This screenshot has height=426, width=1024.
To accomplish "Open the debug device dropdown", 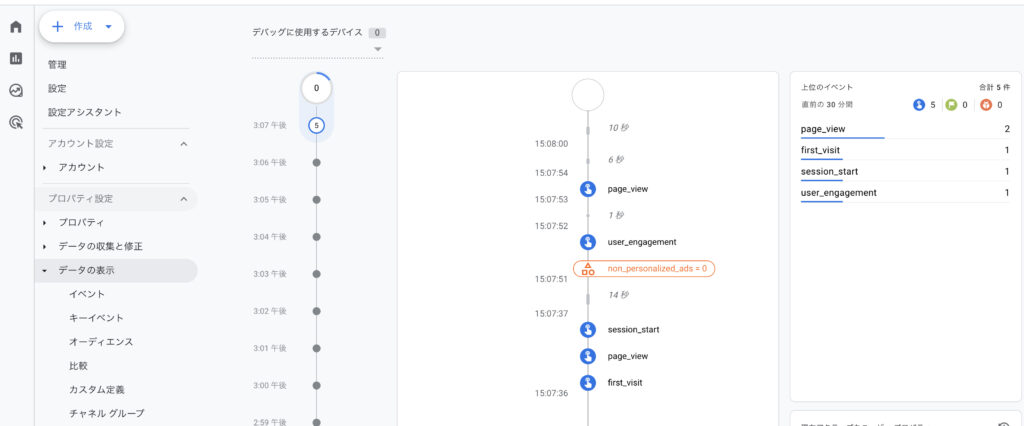I will [x=378, y=49].
